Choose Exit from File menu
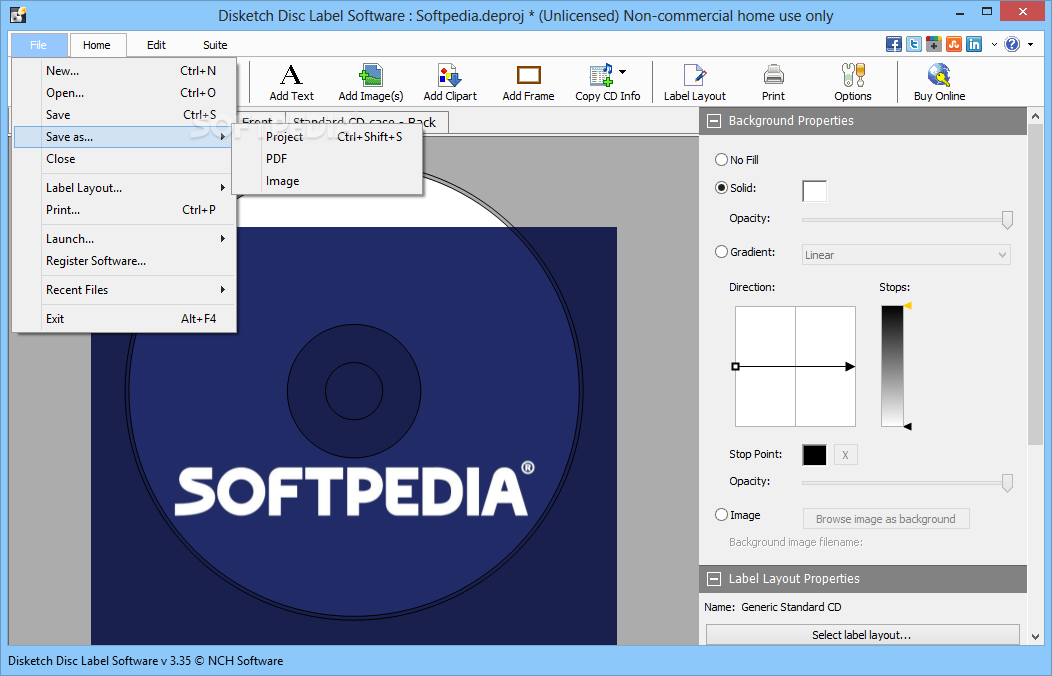This screenshot has height=676, width=1052. [125, 319]
